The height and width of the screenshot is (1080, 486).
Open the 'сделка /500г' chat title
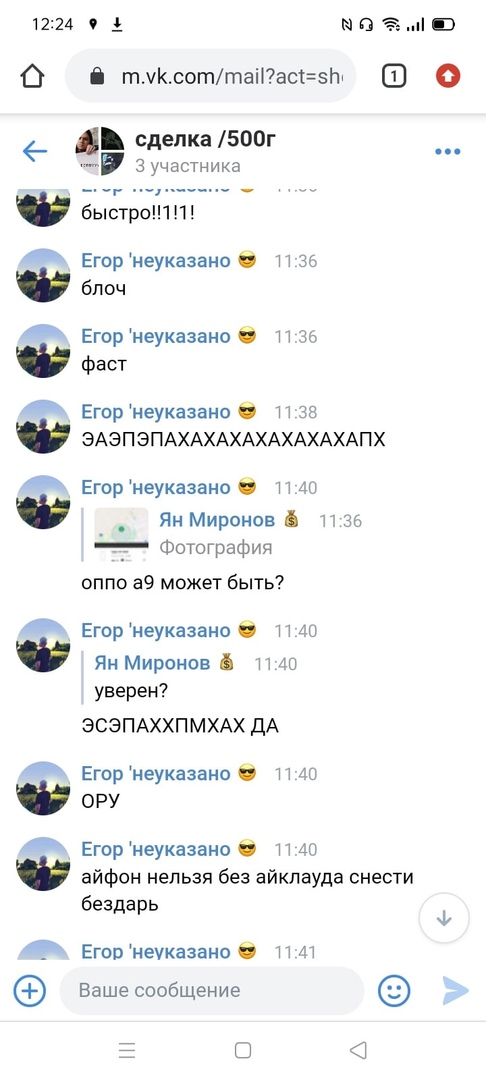click(205, 140)
